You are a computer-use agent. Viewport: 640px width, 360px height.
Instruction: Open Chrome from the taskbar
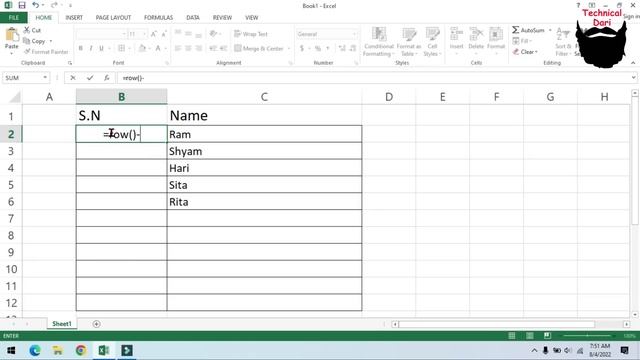[x=81, y=350]
